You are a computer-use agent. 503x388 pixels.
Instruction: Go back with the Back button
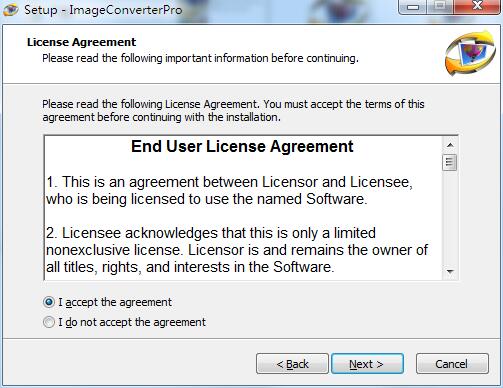(292, 364)
